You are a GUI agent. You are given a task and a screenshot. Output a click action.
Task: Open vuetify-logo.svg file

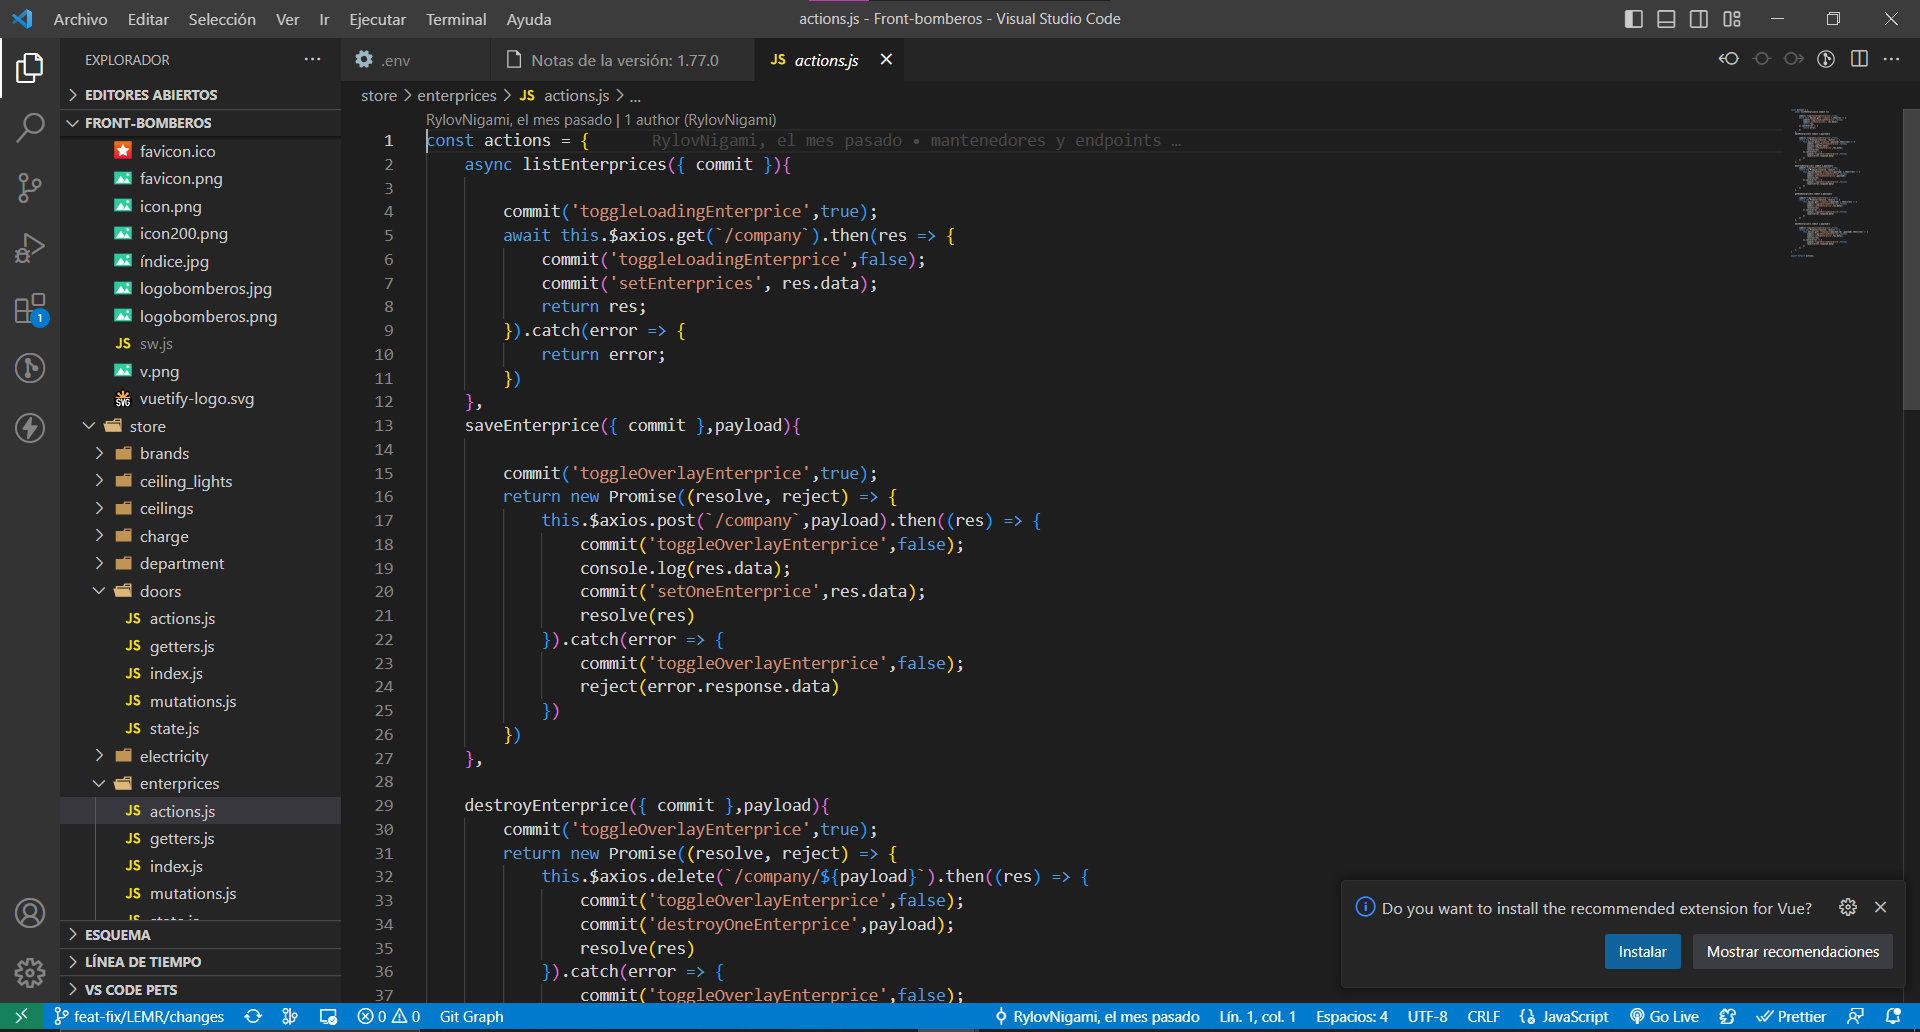pyautogui.click(x=197, y=398)
